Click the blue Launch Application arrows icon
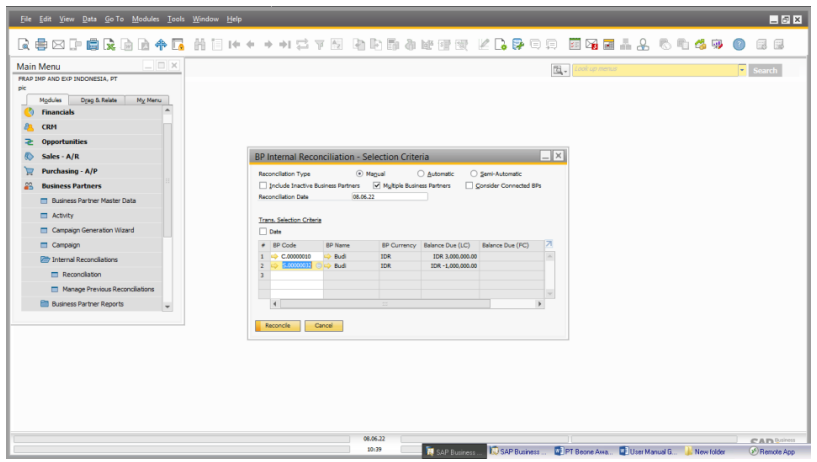This screenshot has height=462, width=817. coord(161,44)
